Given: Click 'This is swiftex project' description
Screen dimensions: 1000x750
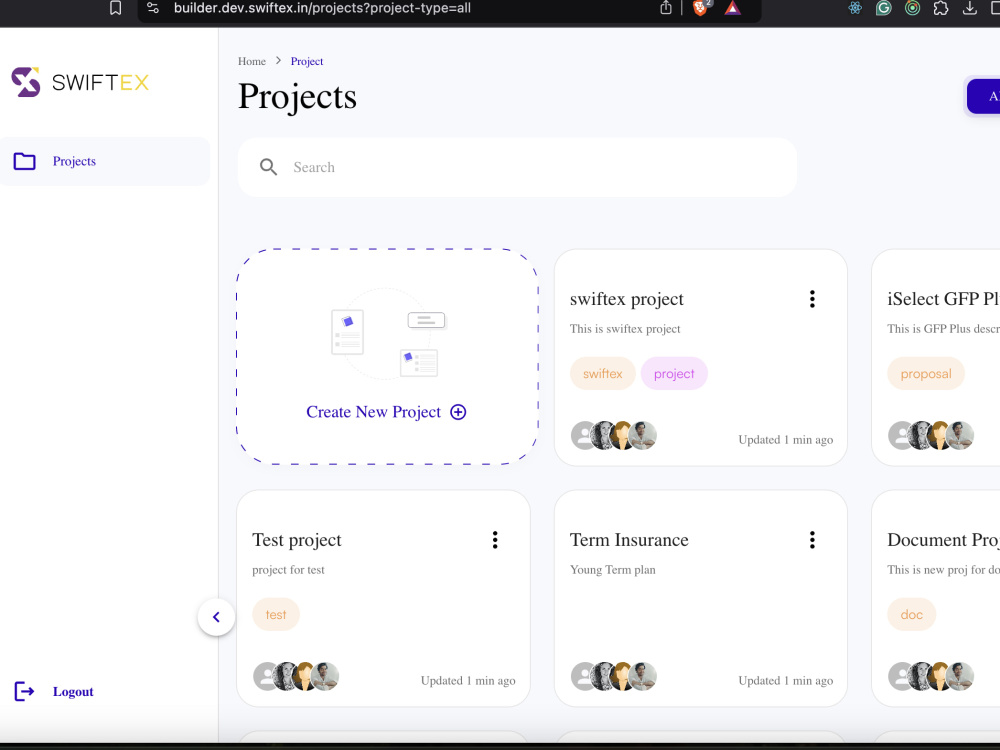Looking at the screenshot, I should click(x=625, y=329).
